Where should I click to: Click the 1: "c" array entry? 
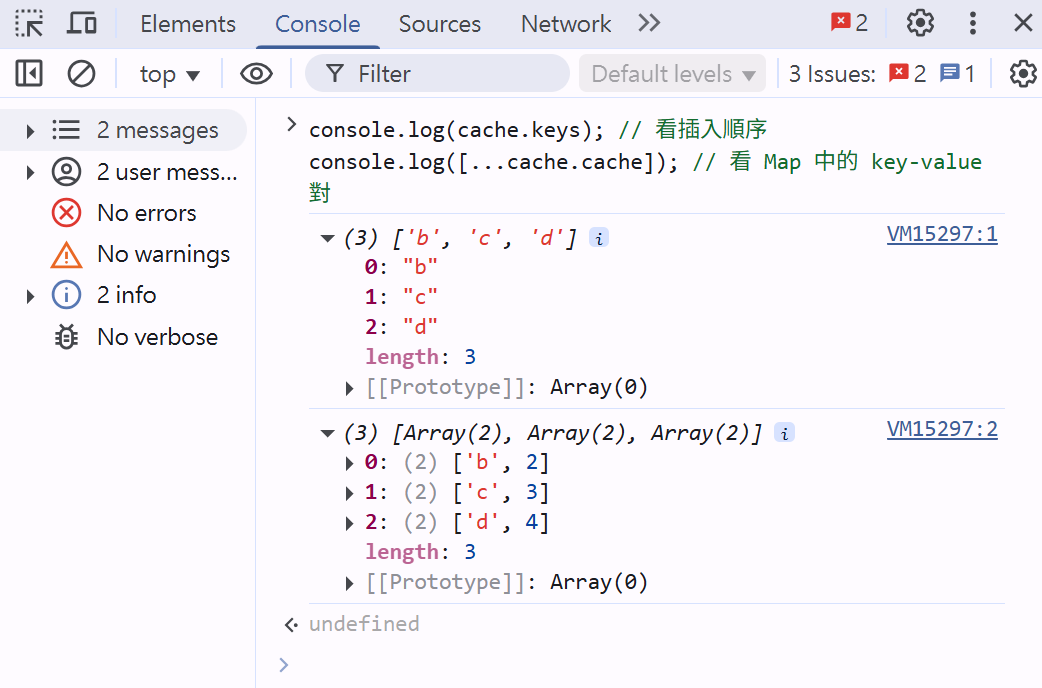coord(401,296)
